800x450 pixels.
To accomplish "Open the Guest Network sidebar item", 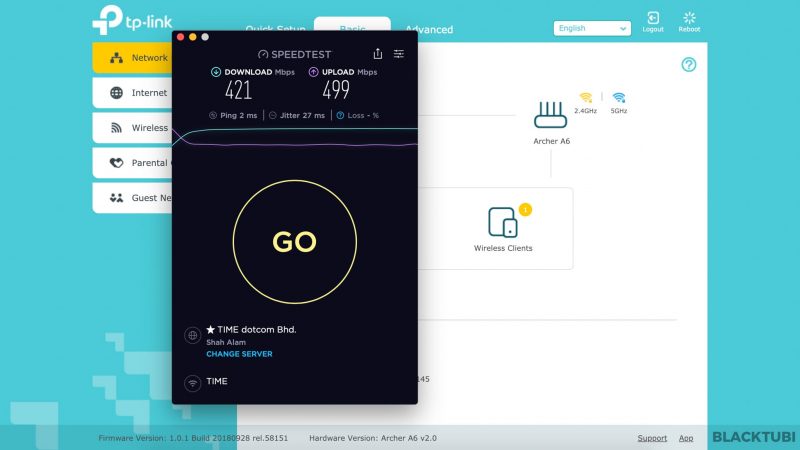I will (x=132, y=198).
